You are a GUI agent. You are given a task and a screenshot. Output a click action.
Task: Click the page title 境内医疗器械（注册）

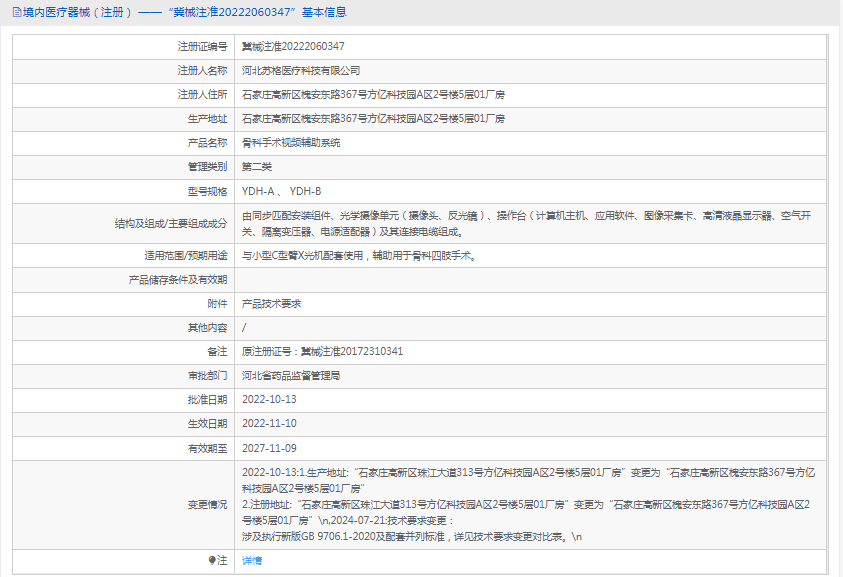pos(77,12)
